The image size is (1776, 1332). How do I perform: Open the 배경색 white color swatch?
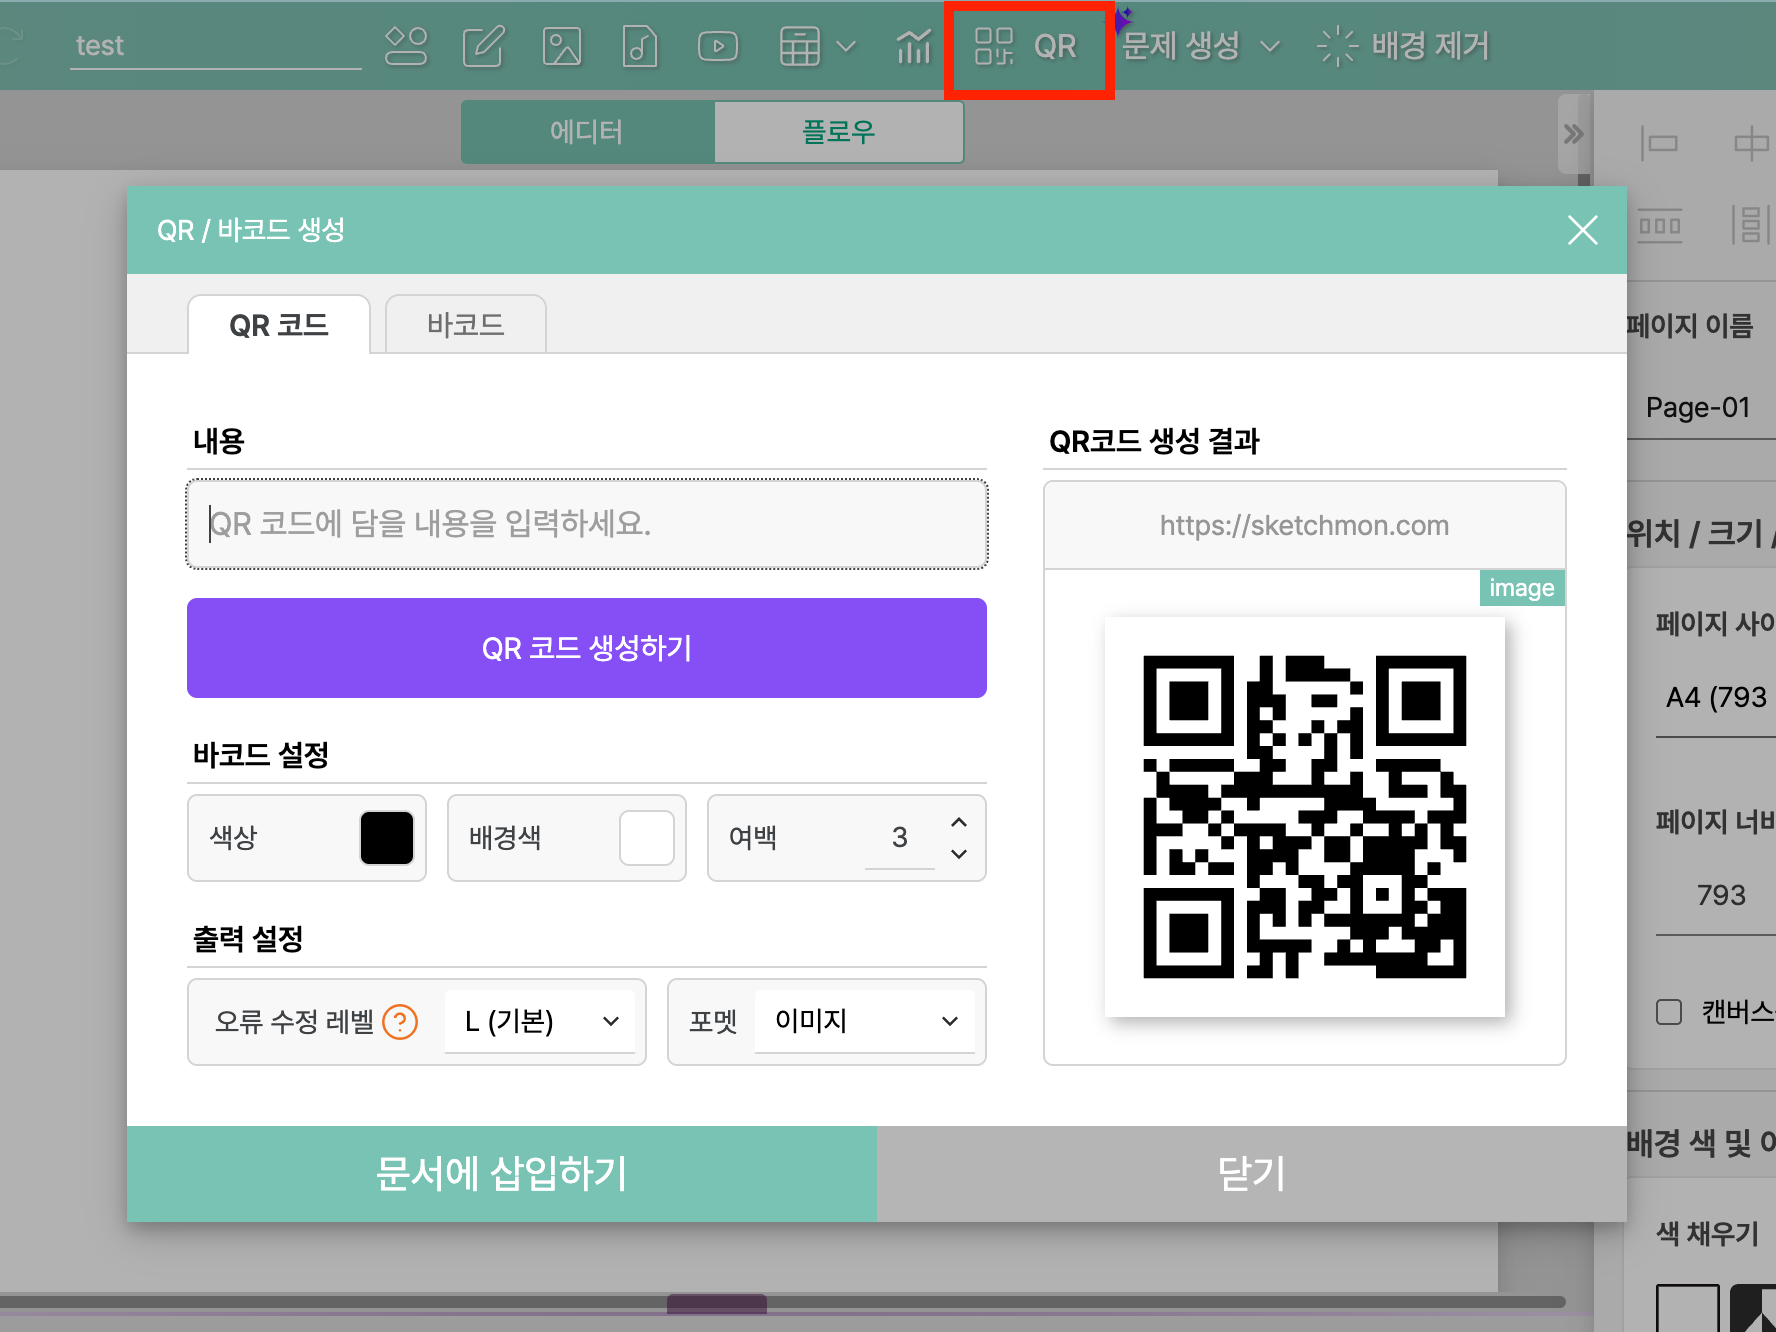[647, 838]
